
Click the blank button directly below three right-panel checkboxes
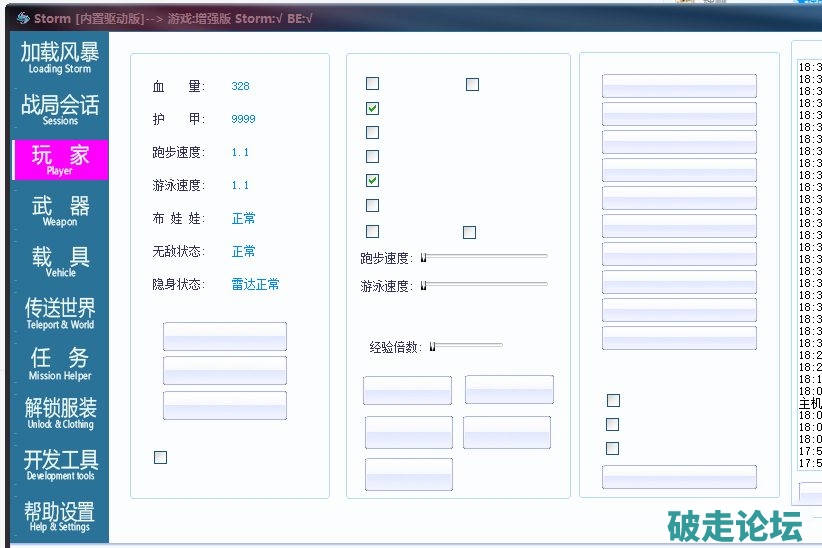tap(679, 477)
